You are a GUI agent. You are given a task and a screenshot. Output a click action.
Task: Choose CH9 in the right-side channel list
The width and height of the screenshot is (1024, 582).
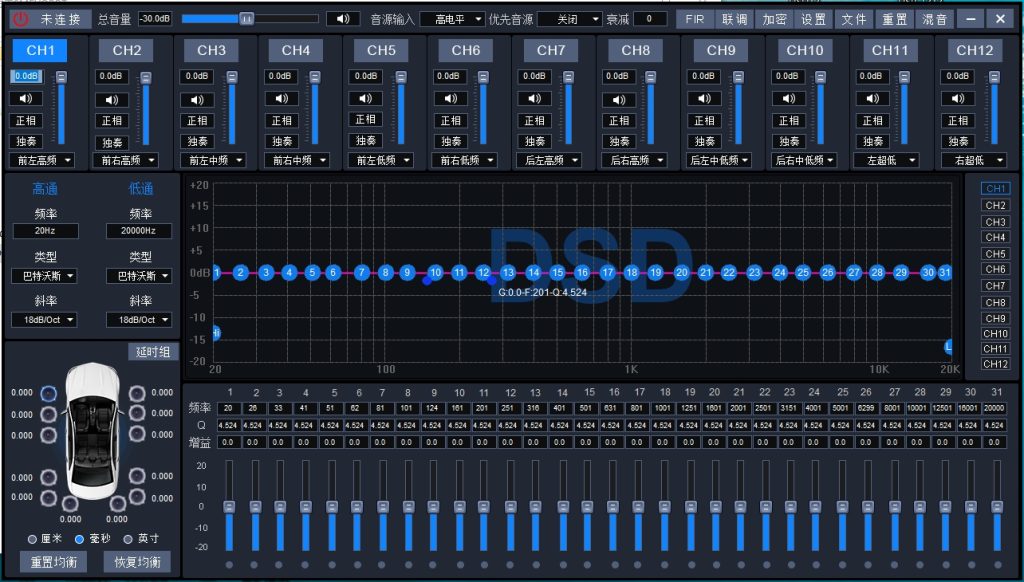tap(995, 319)
